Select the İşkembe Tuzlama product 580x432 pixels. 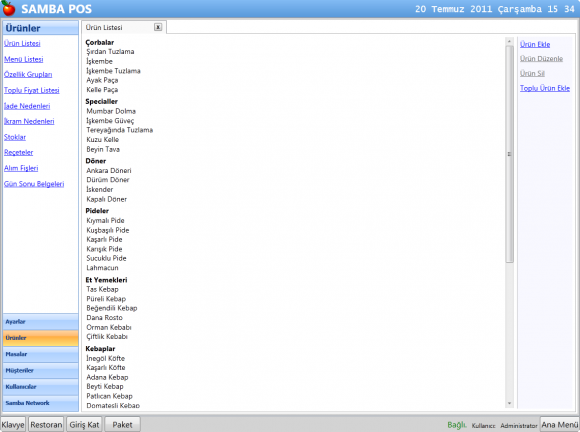(114, 71)
